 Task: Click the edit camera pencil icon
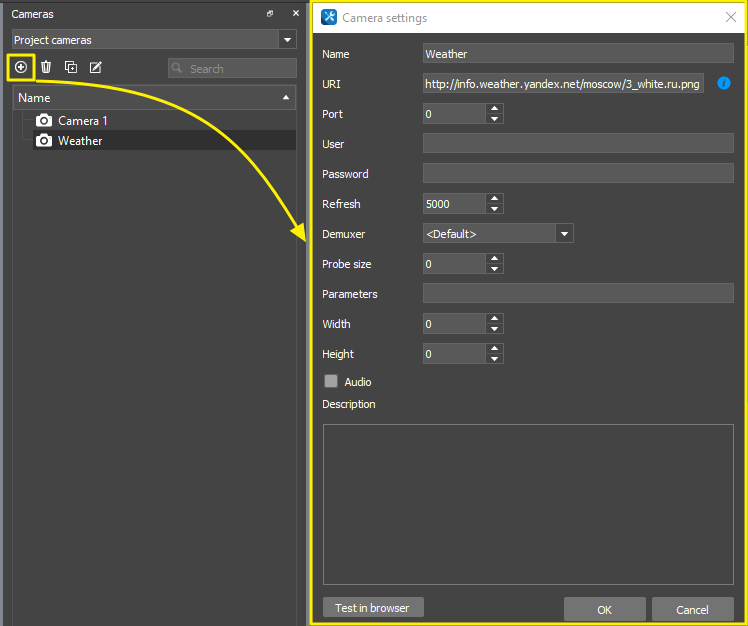coord(96,67)
